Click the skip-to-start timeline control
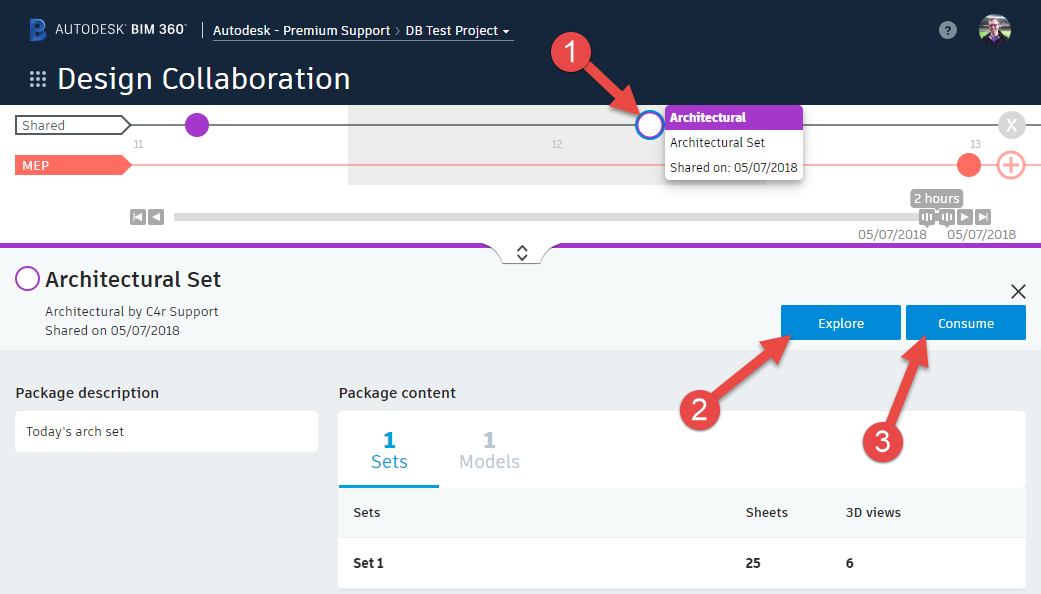This screenshot has height=594, width=1041. [x=137, y=216]
